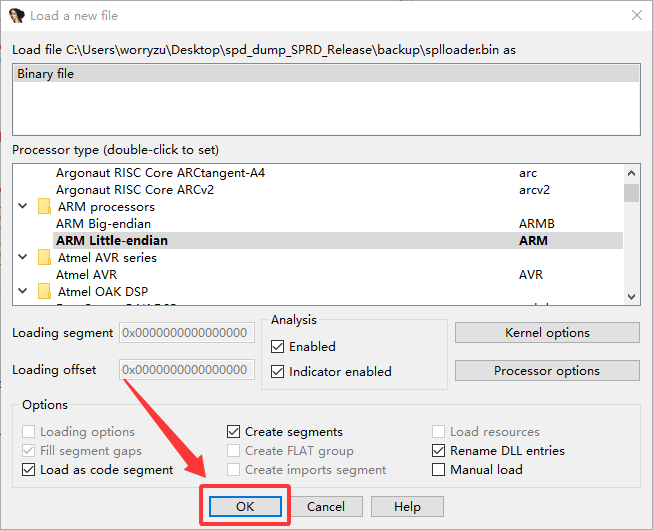The height and width of the screenshot is (530, 653).
Task: Toggle the Create FLAT group checkbox
Action: [233, 450]
